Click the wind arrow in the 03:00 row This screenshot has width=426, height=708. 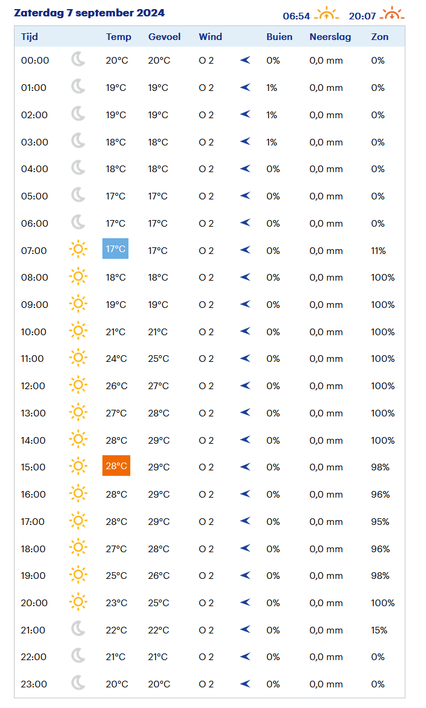245,141
